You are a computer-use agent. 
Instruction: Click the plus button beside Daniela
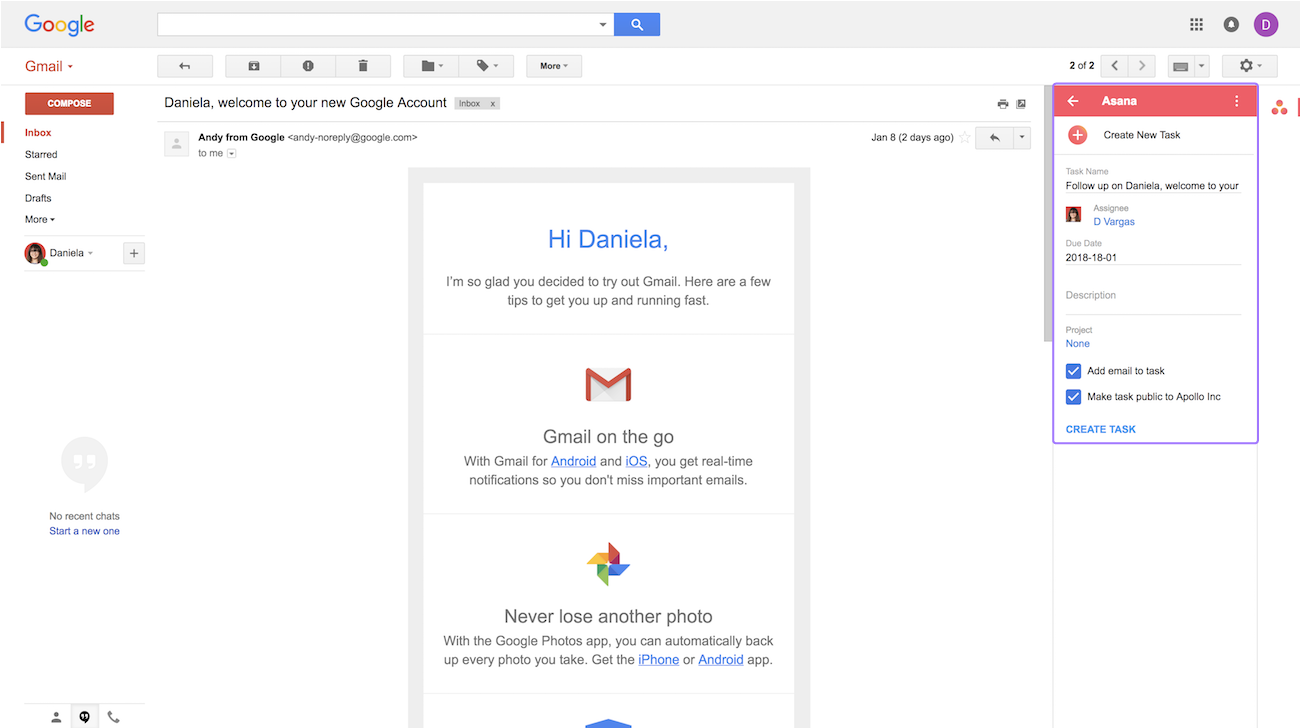coord(134,253)
